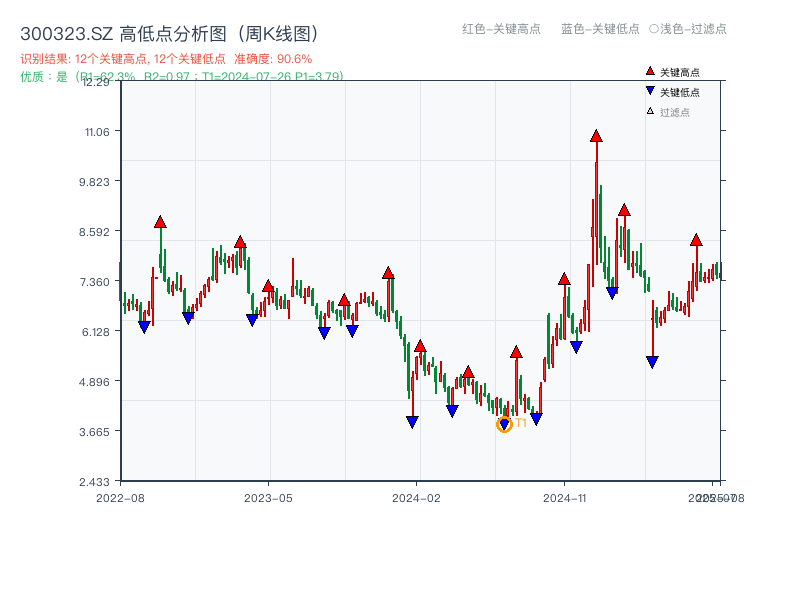Toggle the 过滤点 series in chart legend
This screenshot has height=600, width=800.
668,112
